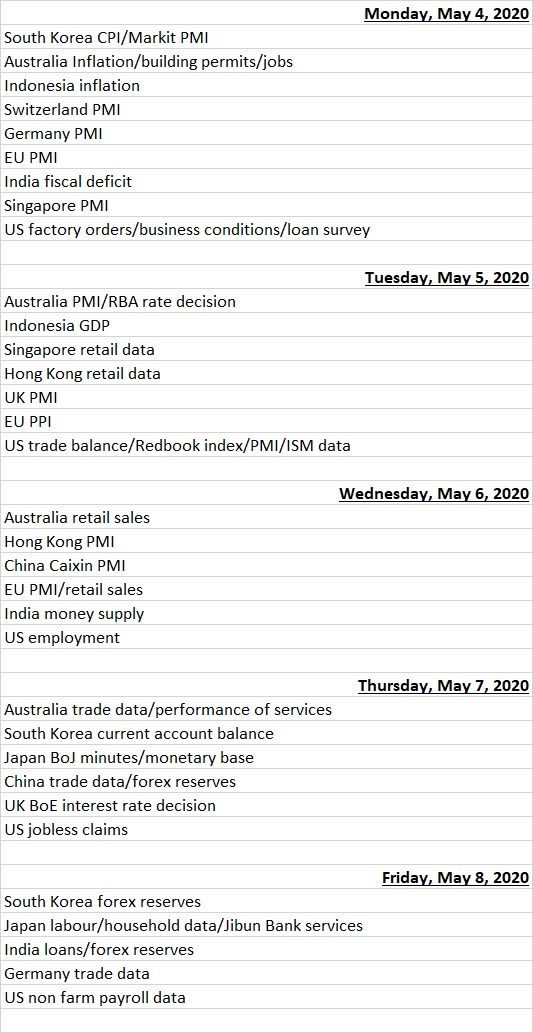Screen dimensions: 533x1033
Task: Select the India money supply row
Action: 266,613
